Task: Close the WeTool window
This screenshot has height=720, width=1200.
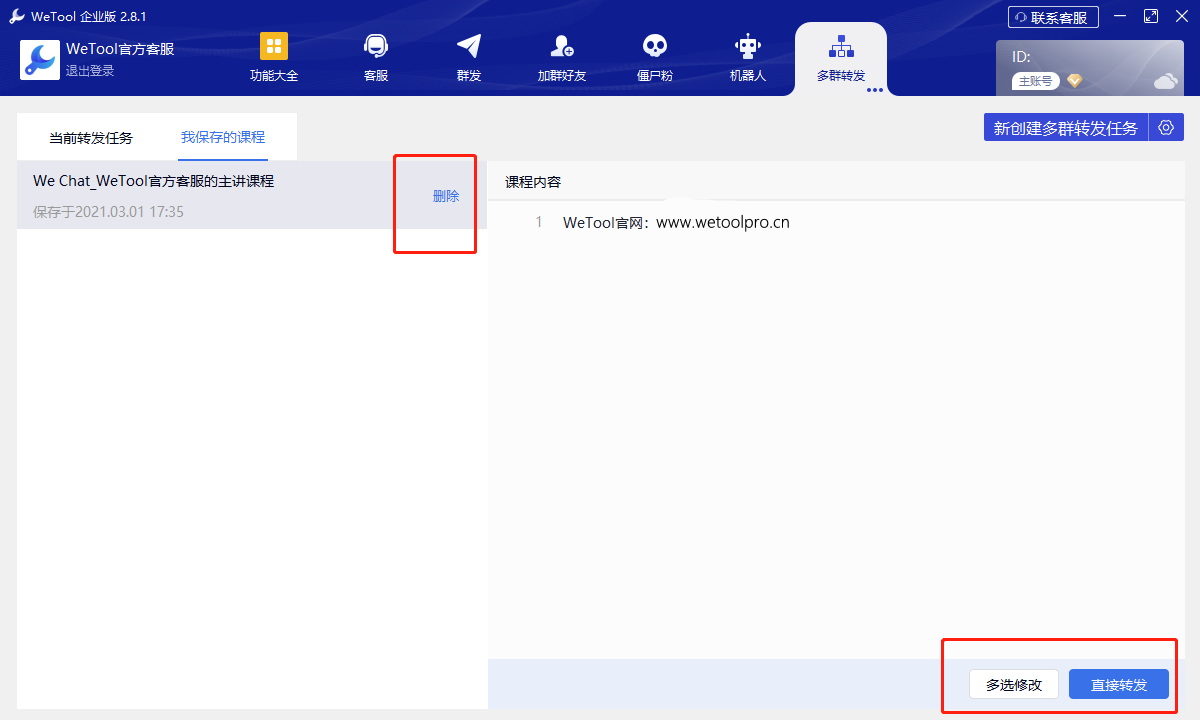Action: [x=1181, y=17]
